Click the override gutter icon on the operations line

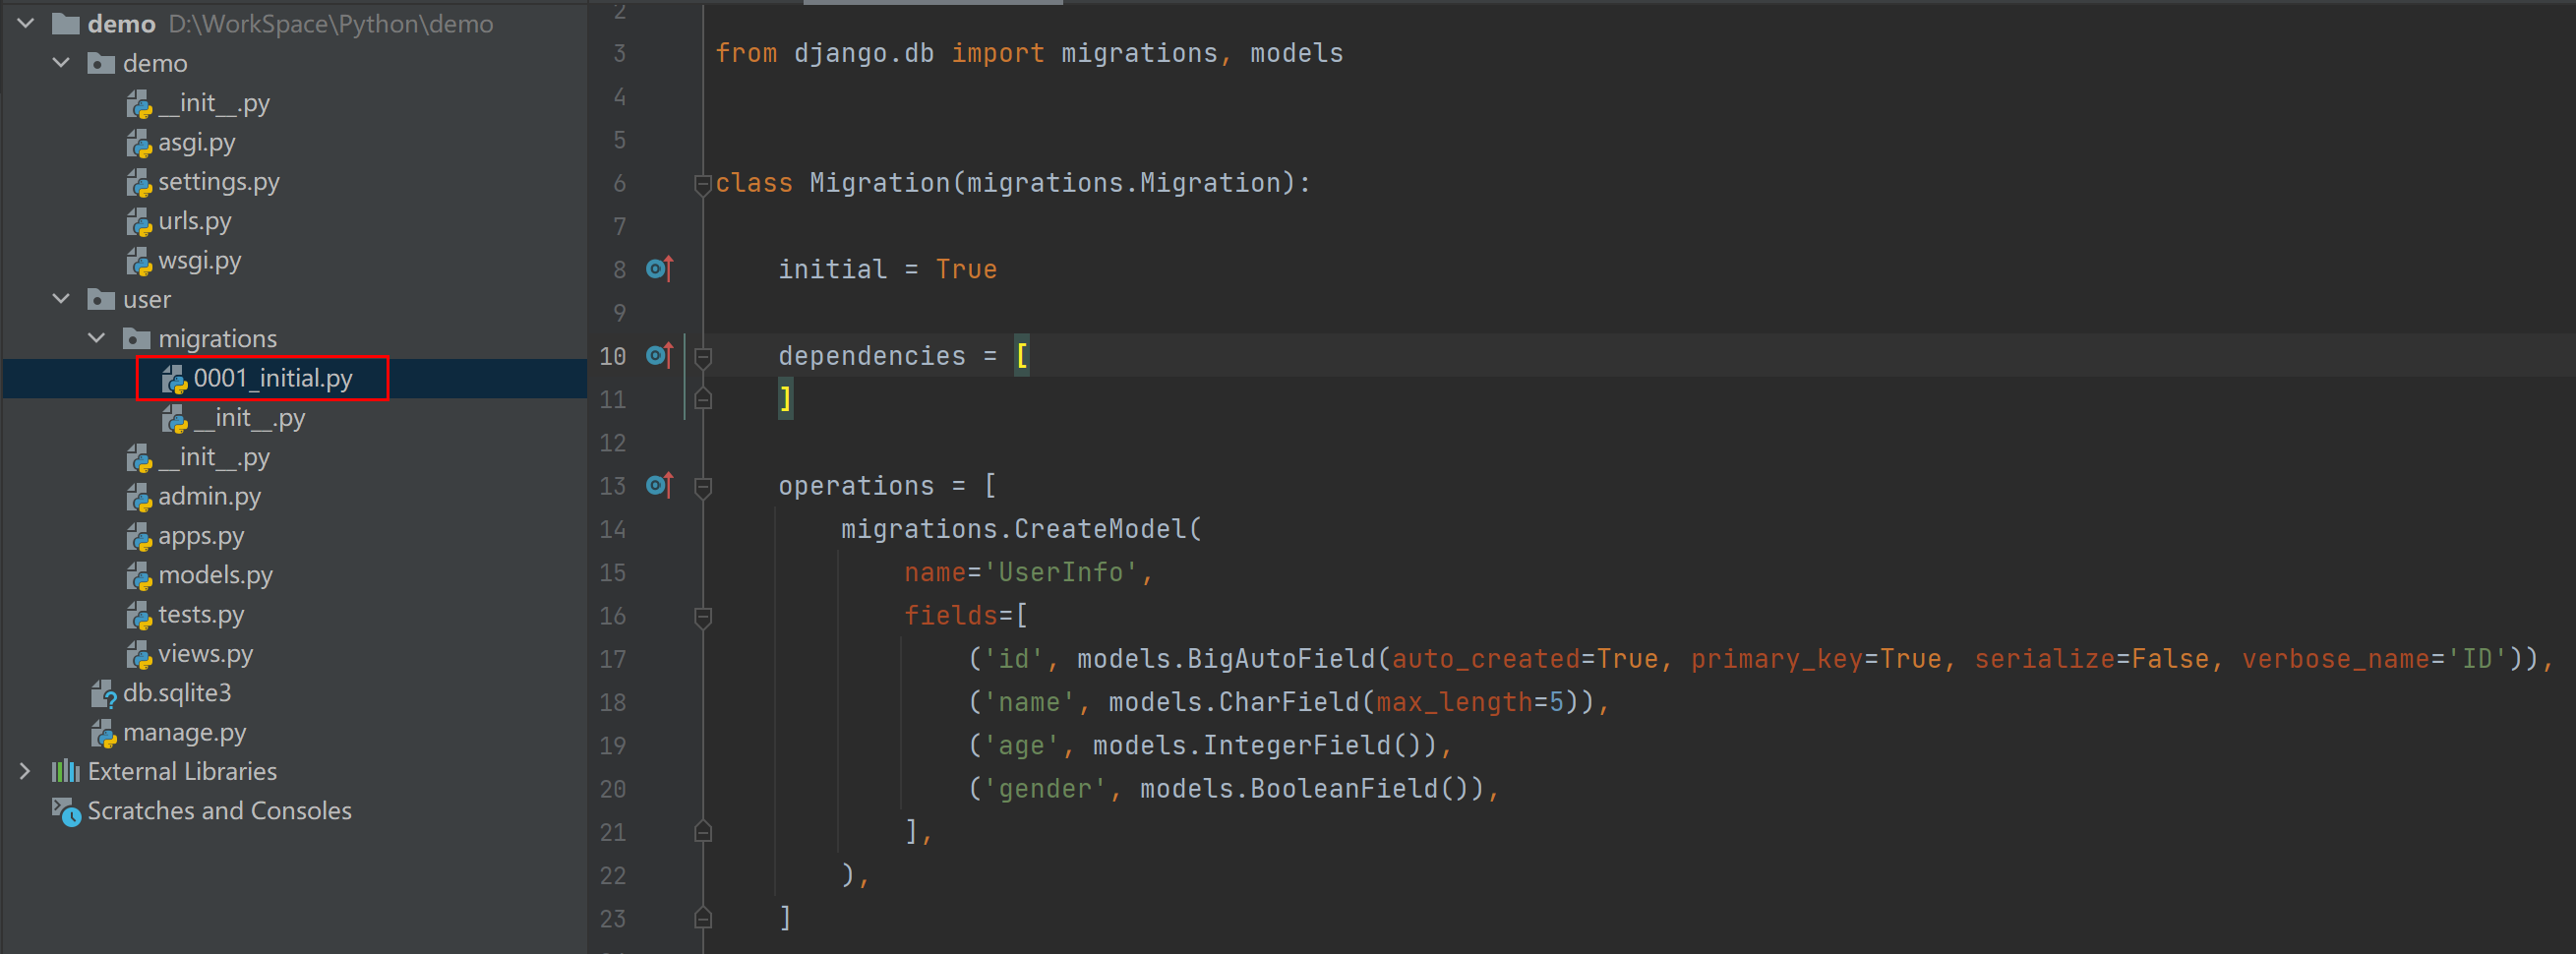pos(660,486)
